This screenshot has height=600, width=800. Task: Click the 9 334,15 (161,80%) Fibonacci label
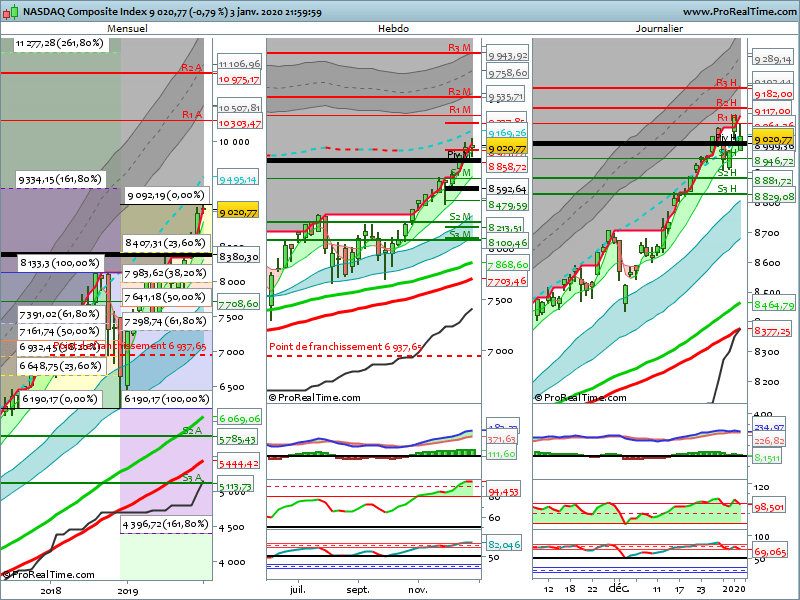[x=60, y=179]
